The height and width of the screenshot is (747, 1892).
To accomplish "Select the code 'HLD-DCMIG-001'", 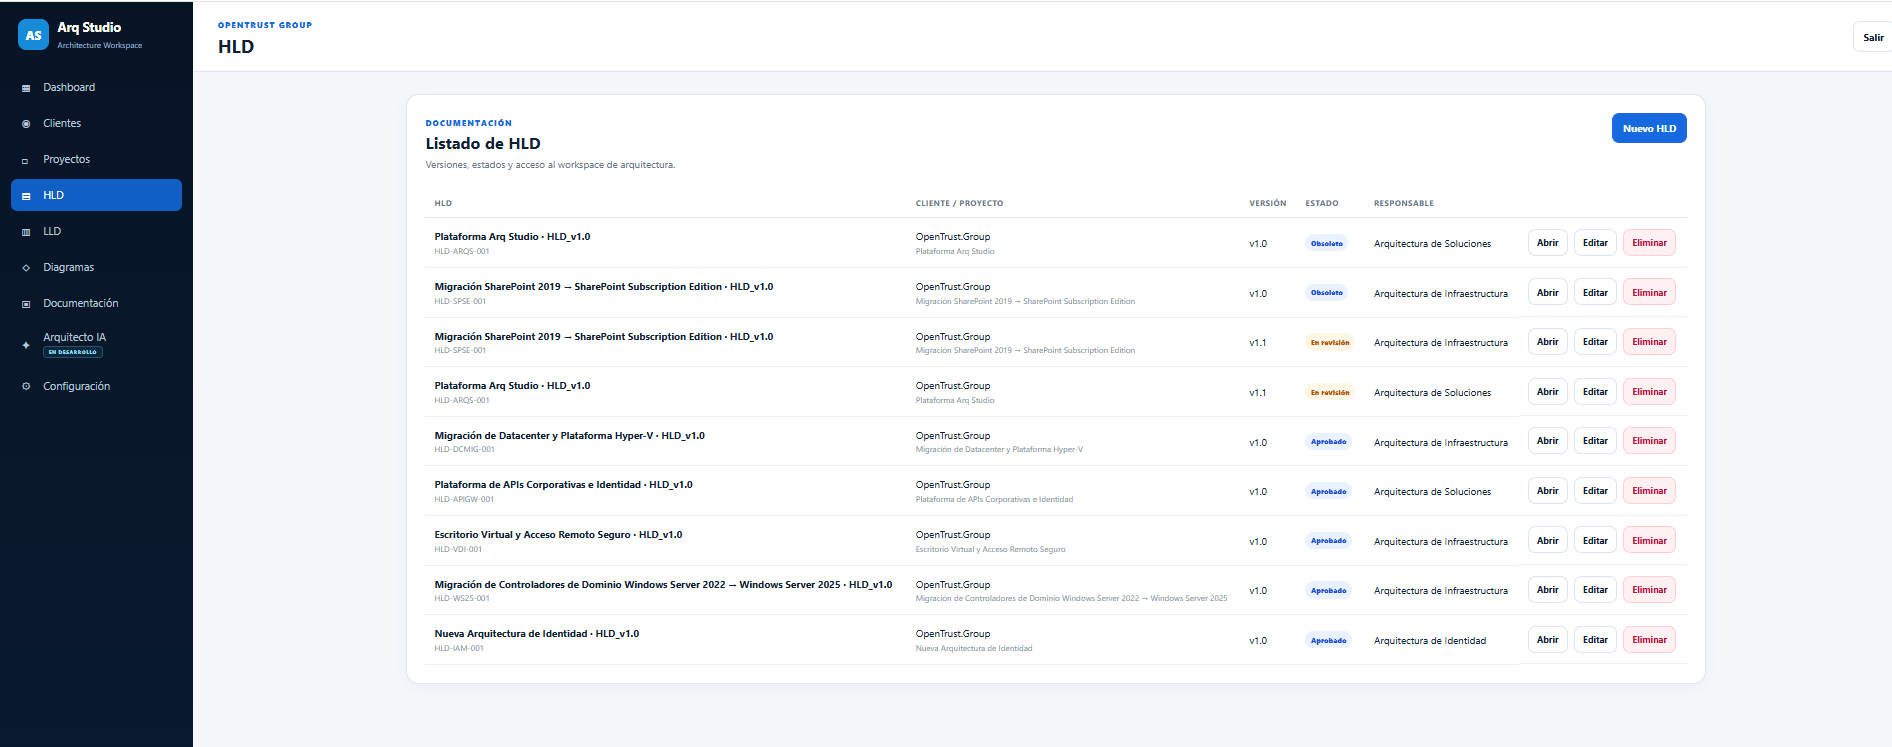I will coord(464,450).
